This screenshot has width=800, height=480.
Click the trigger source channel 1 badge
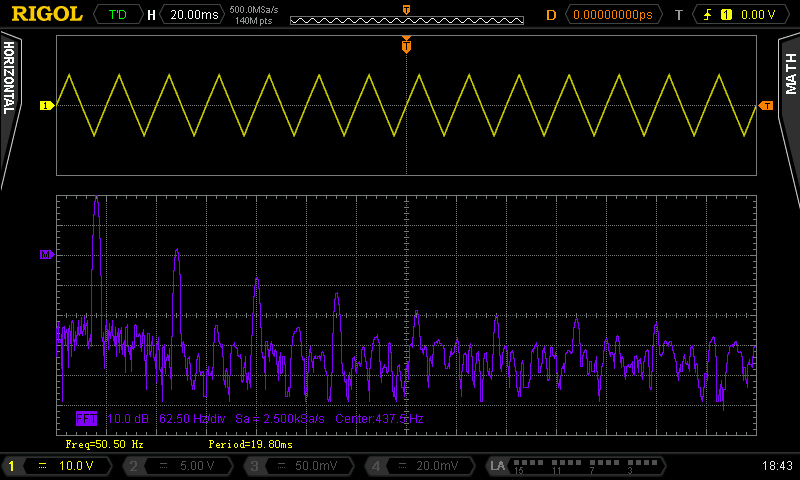tap(726, 14)
